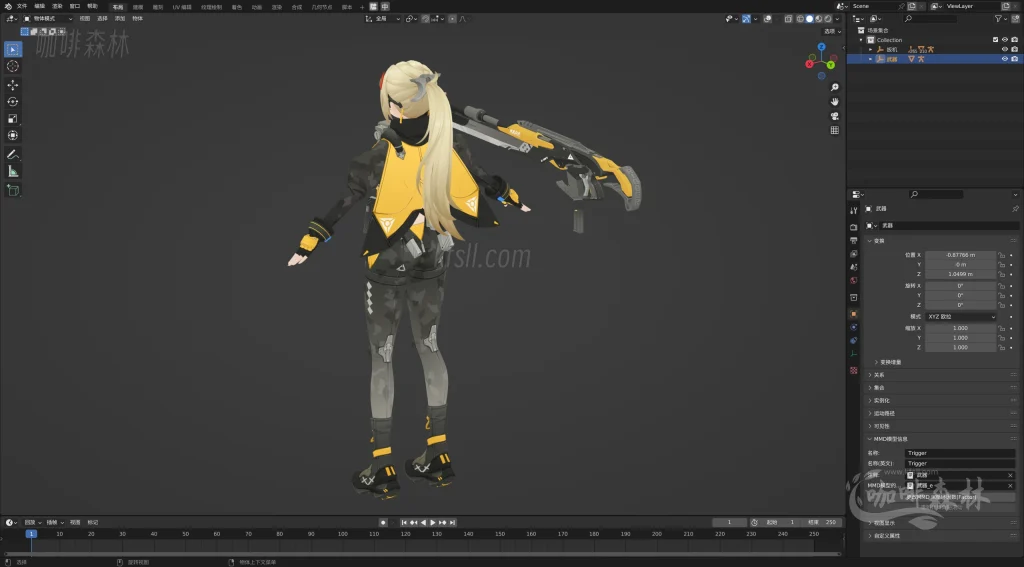The width and height of the screenshot is (1024, 567).
Task: Disable Collection render camera toggle
Action: (1015, 40)
